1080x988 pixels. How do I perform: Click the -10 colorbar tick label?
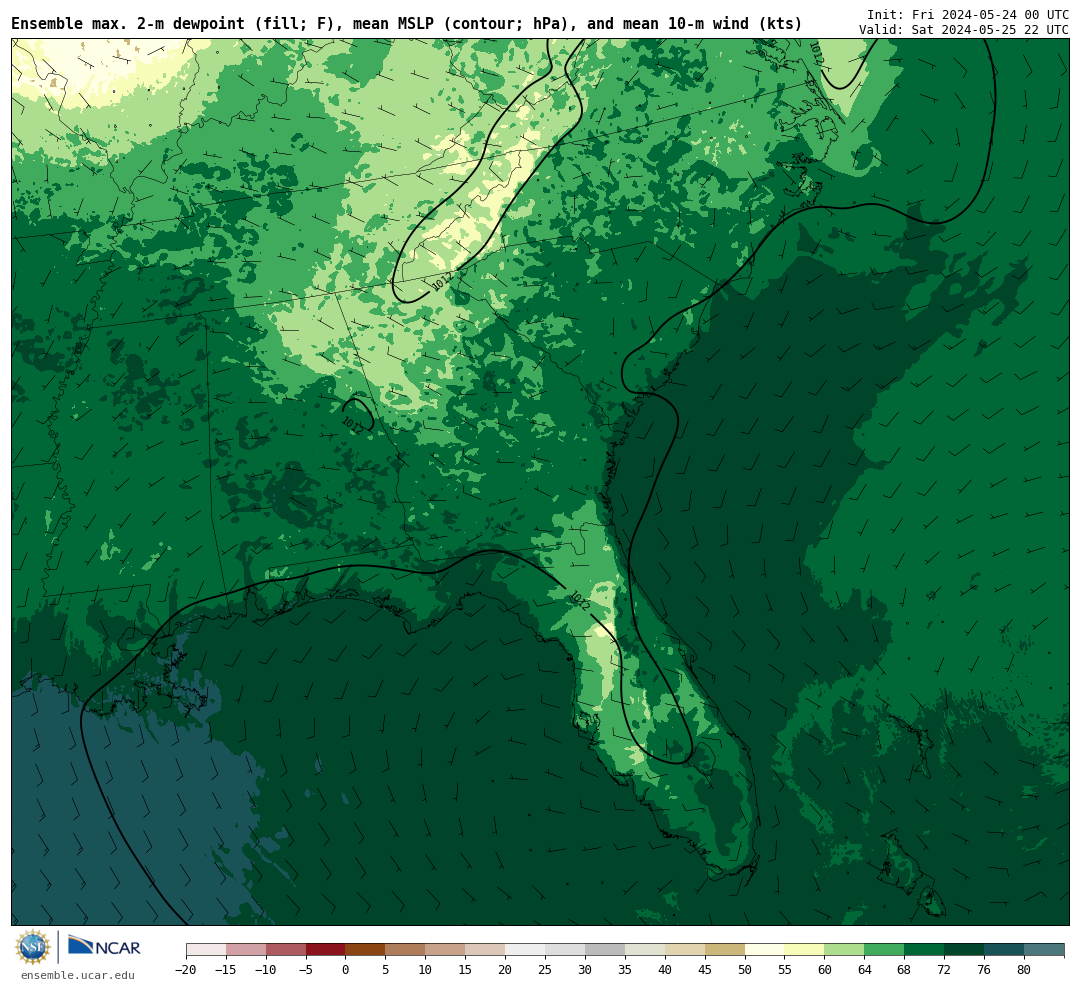click(x=266, y=970)
